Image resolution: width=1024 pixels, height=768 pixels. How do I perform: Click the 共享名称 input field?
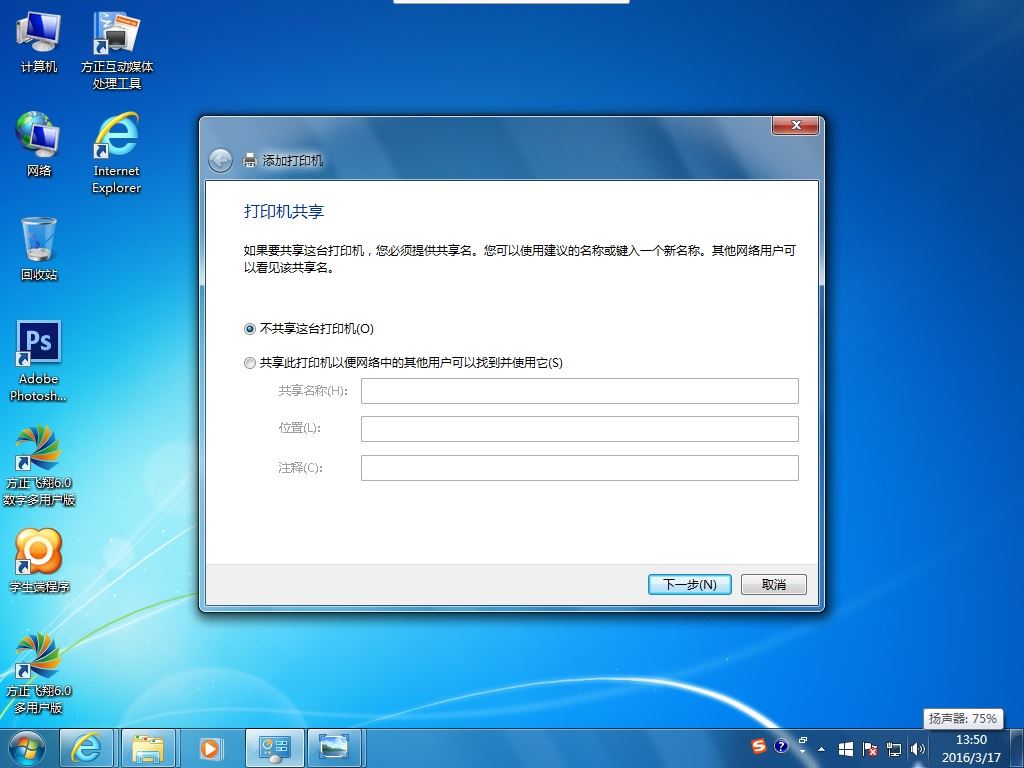580,391
